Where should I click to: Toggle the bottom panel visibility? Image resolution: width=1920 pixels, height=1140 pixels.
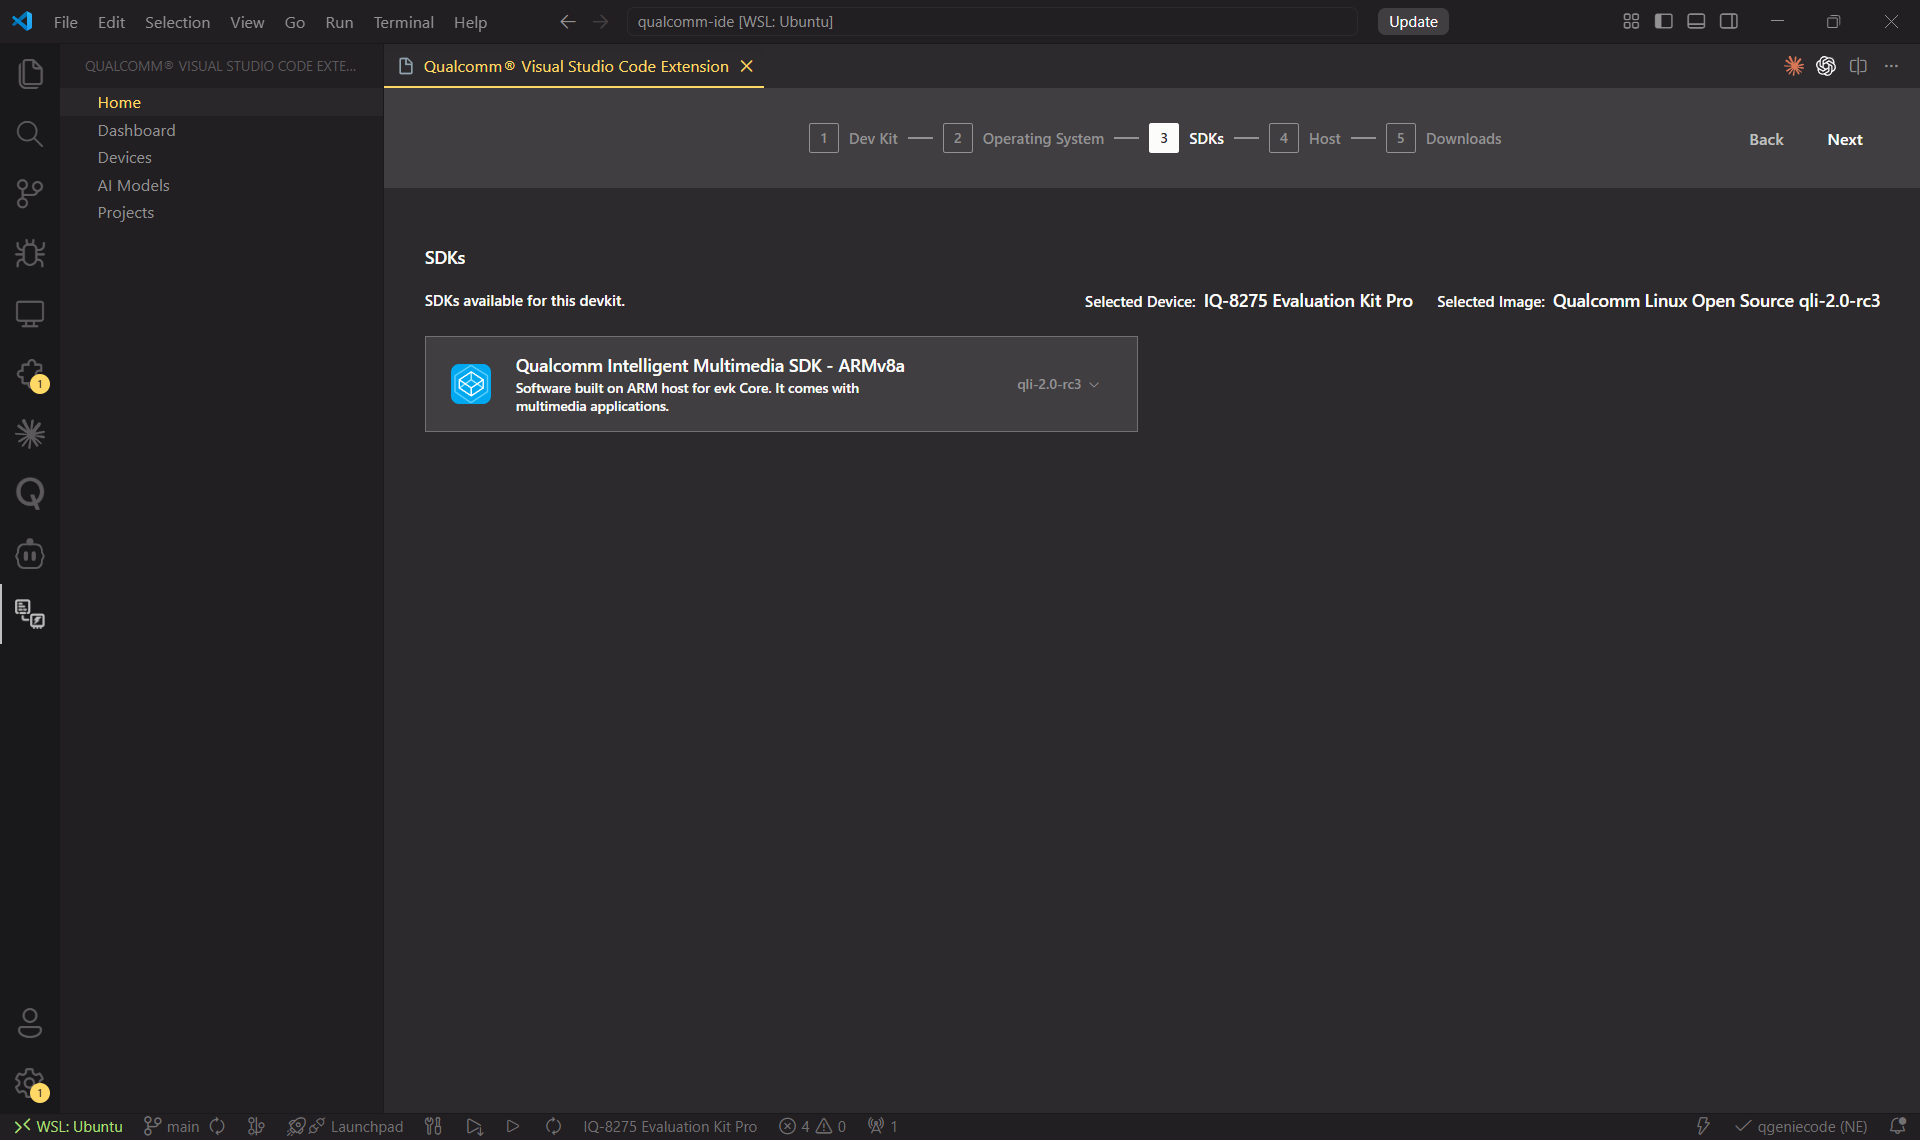(x=1696, y=21)
